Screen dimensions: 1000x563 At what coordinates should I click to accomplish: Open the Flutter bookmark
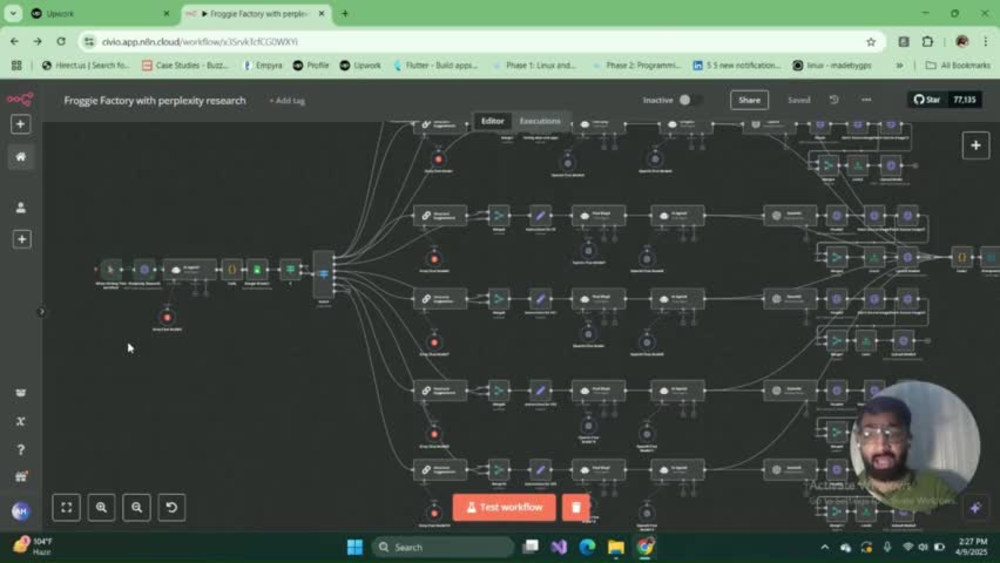[436, 65]
